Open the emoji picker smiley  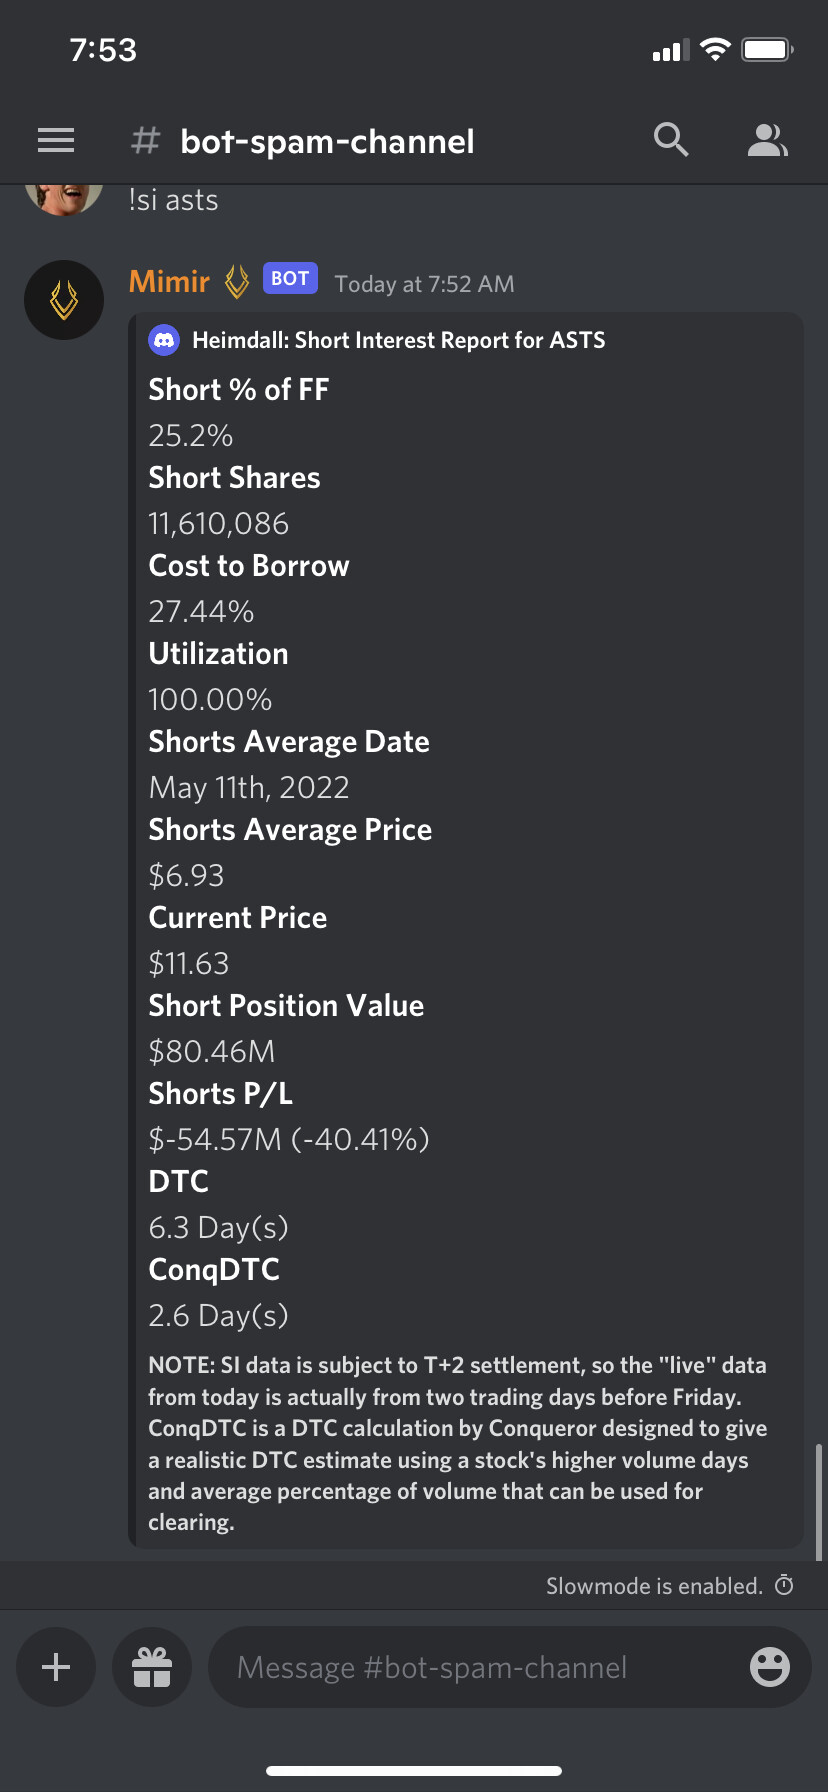tap(770, 1667)
